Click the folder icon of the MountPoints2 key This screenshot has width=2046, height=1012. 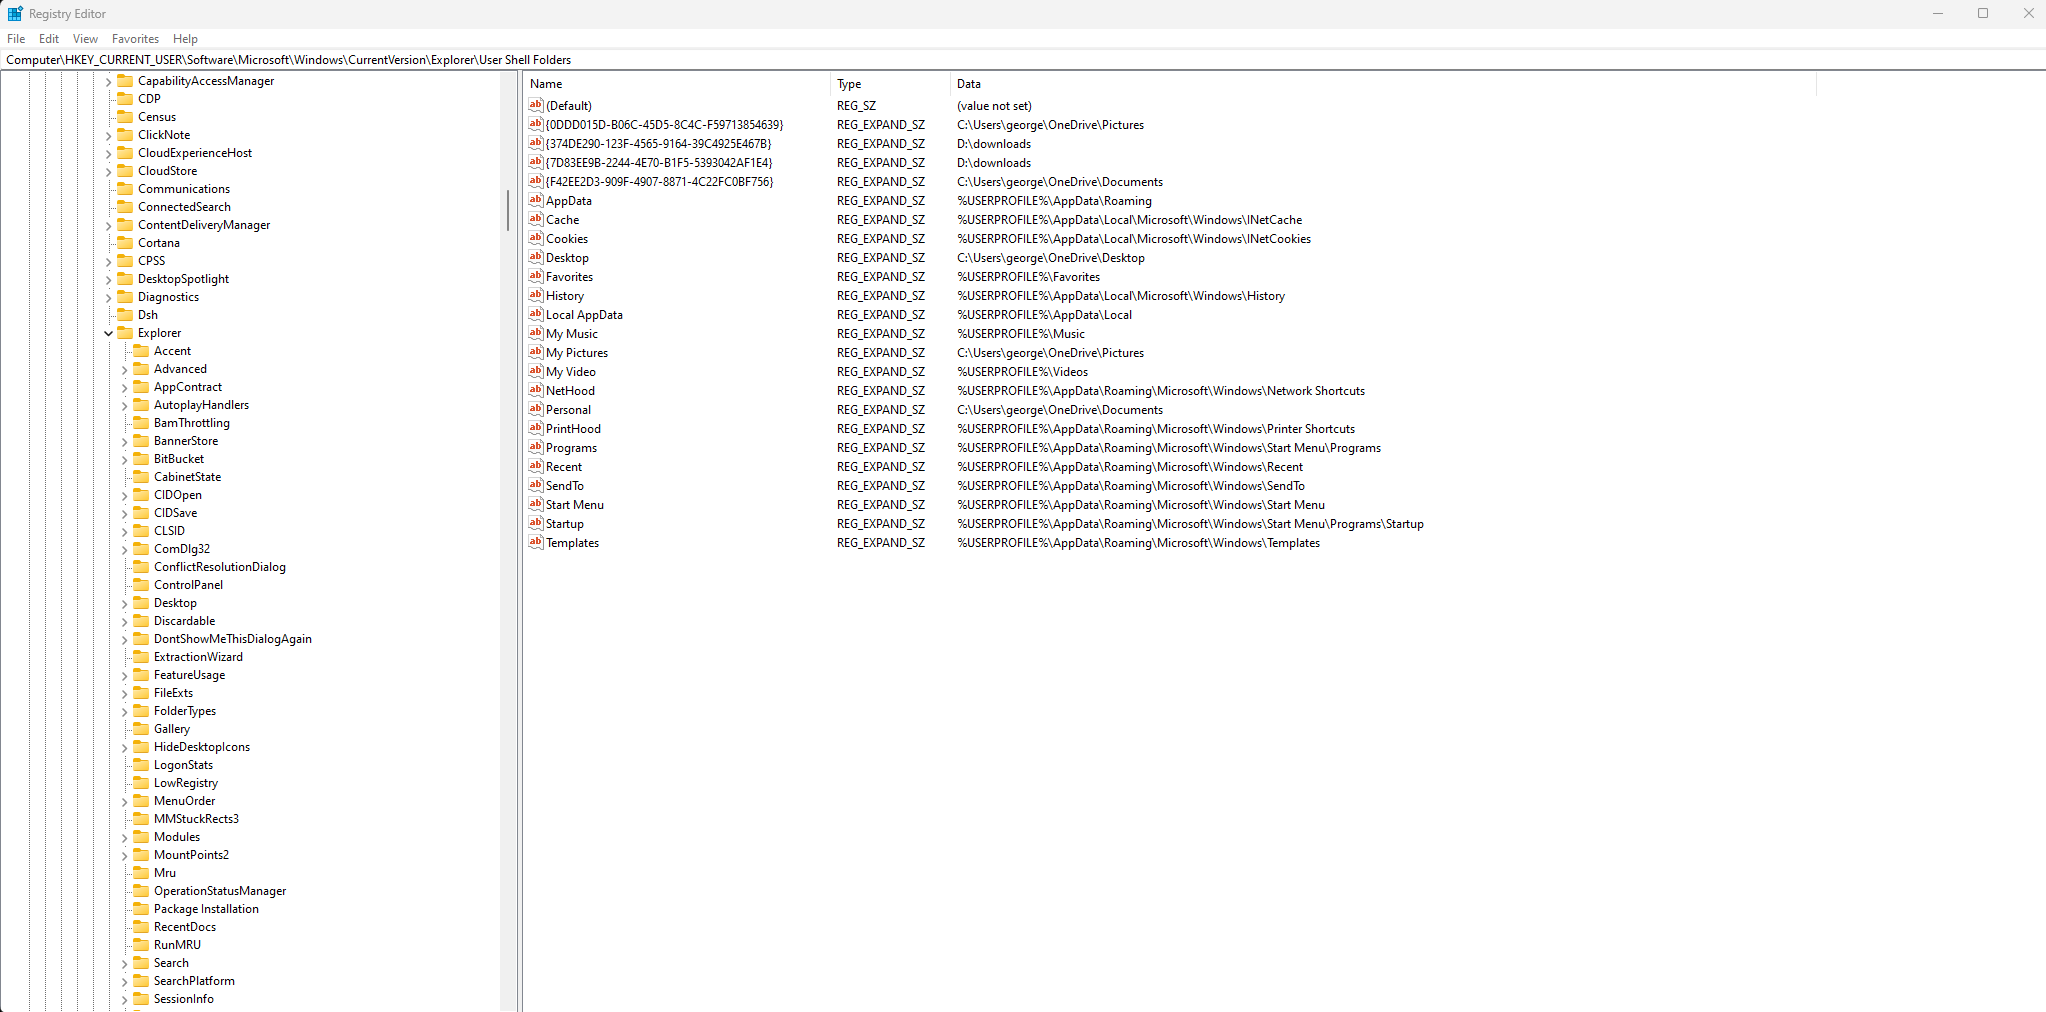[x=141, y=855]
